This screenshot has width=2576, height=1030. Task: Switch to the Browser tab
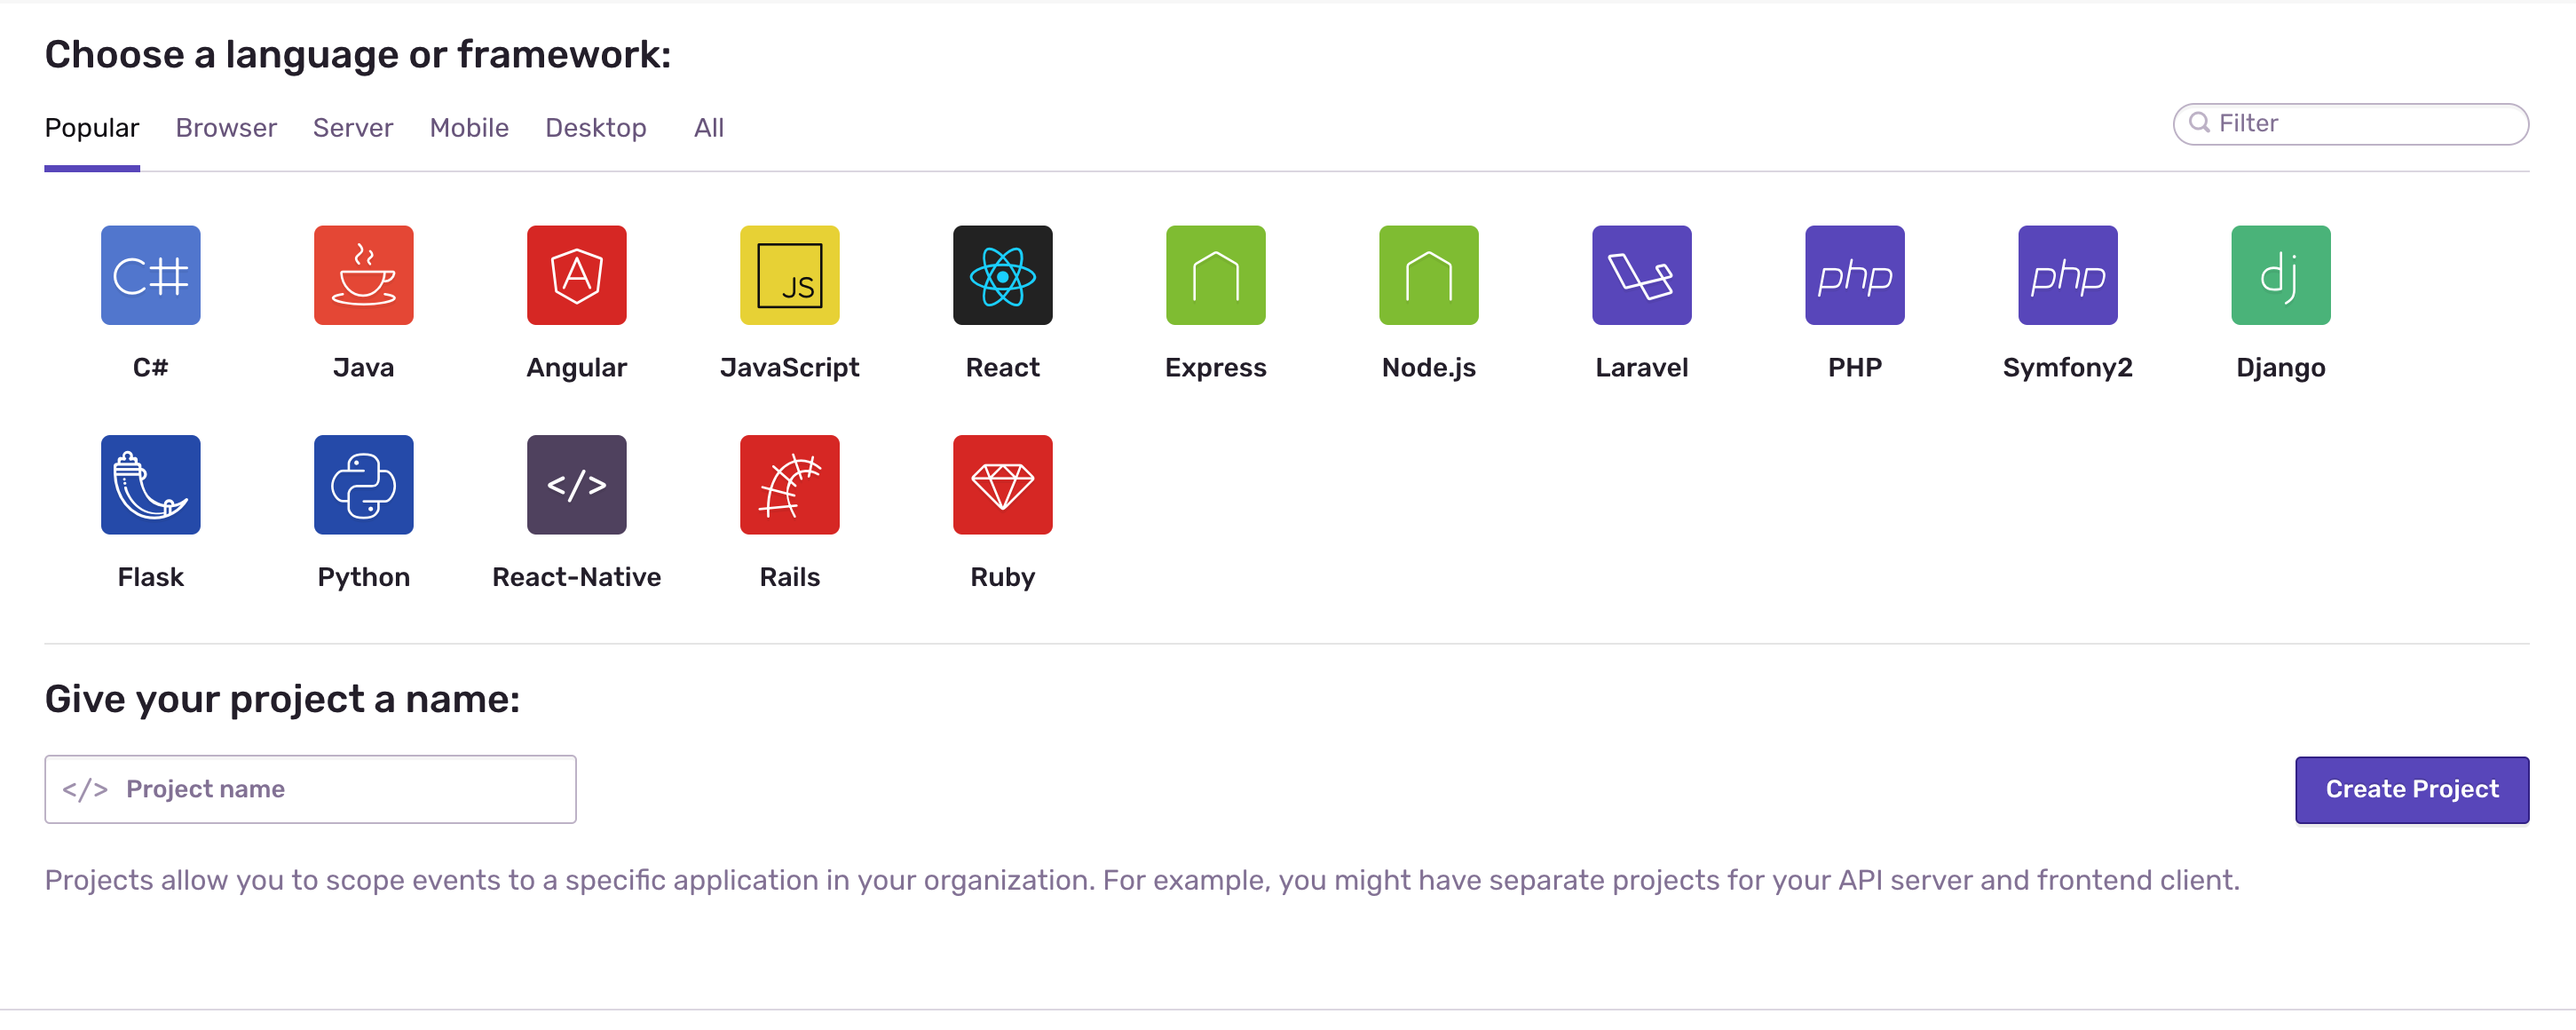226,128
